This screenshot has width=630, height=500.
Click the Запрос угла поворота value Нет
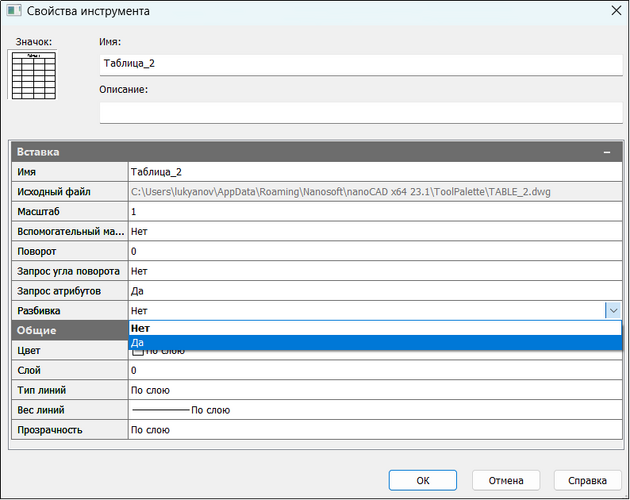pyautogui.click(x=375, y=271)
